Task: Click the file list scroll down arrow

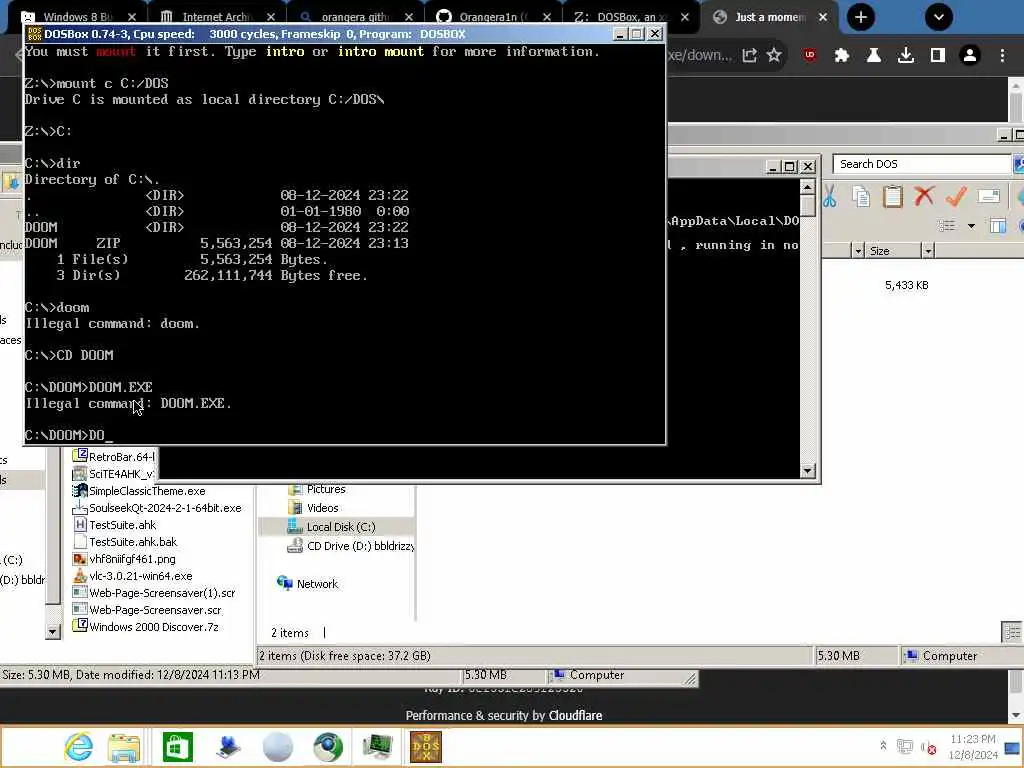Action: pyautogui.click(x=53, y=631)
